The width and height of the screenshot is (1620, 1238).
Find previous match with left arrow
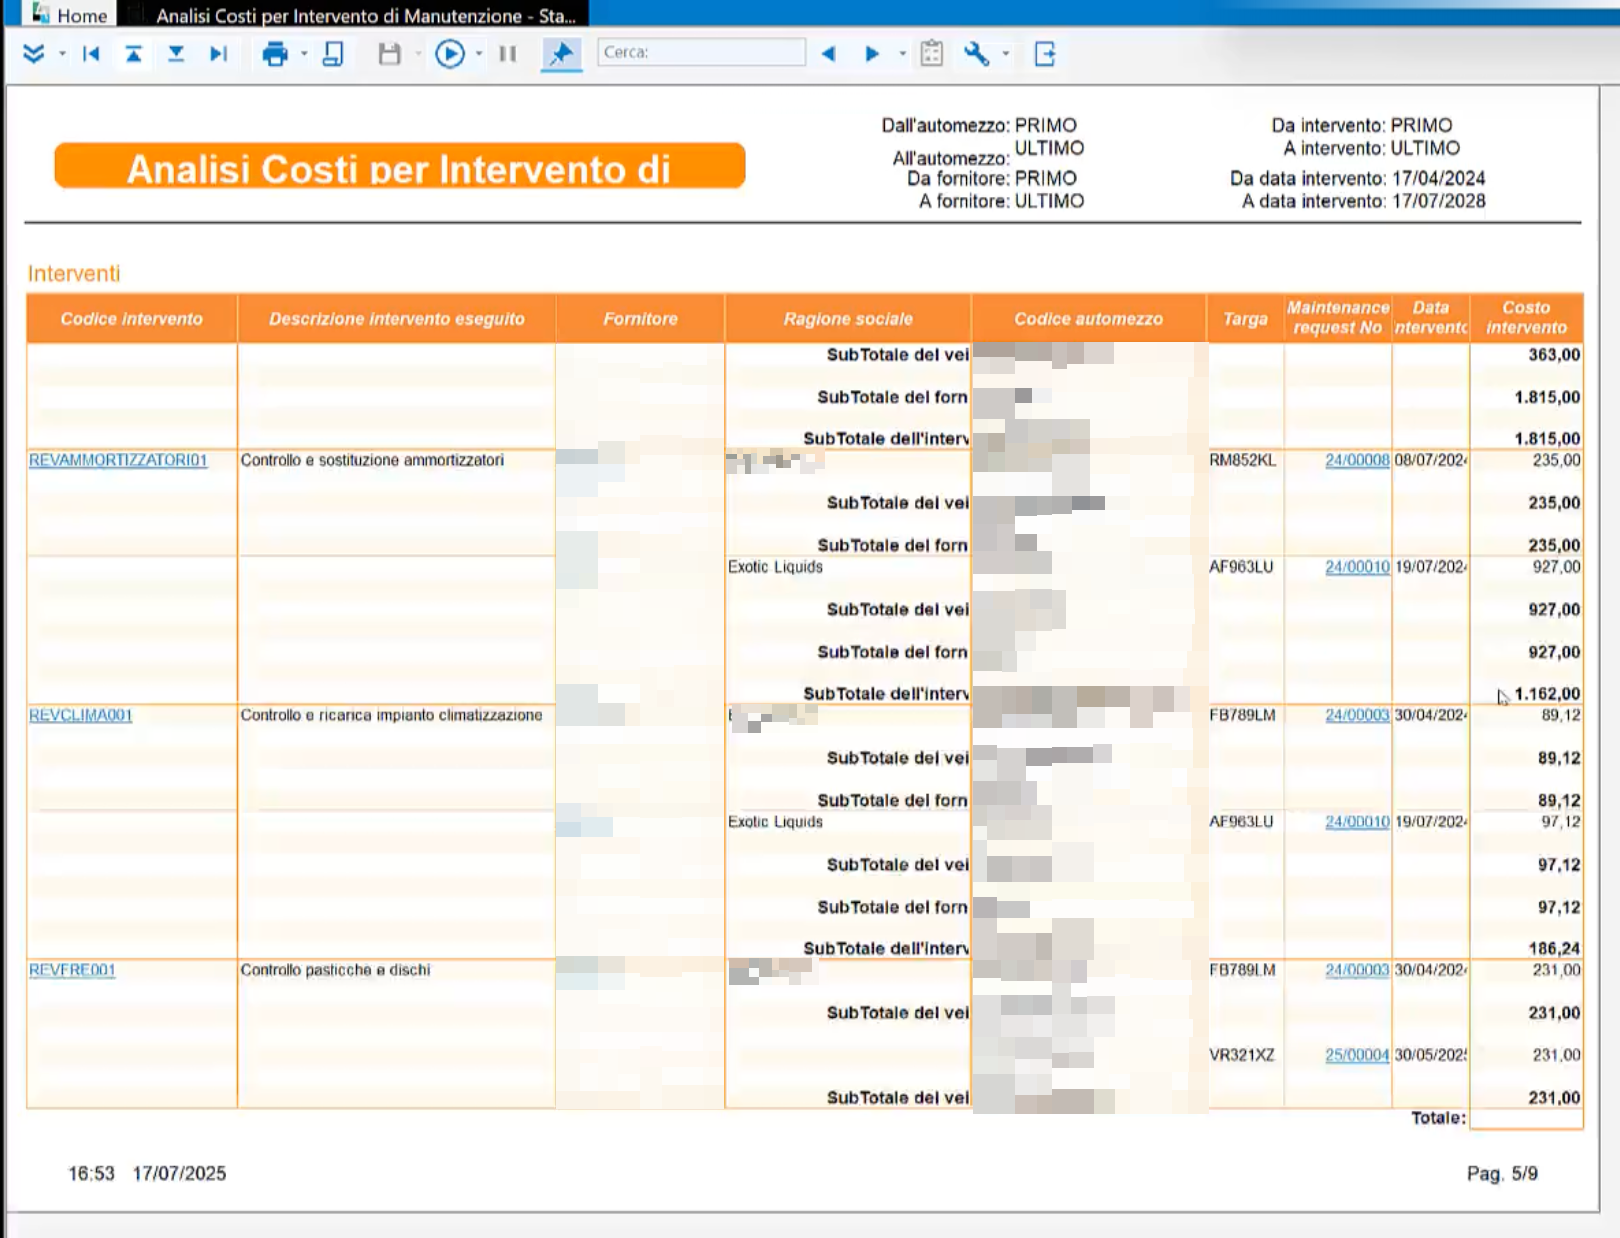829,54
